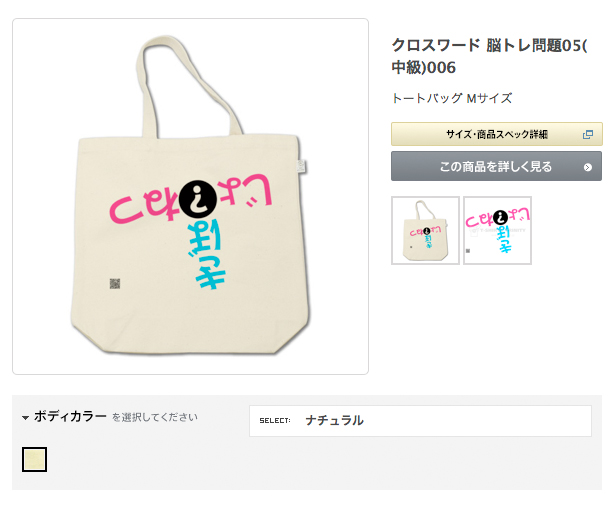
Task: Click the ボディカラー heading
Action: (x=70, y=417)
